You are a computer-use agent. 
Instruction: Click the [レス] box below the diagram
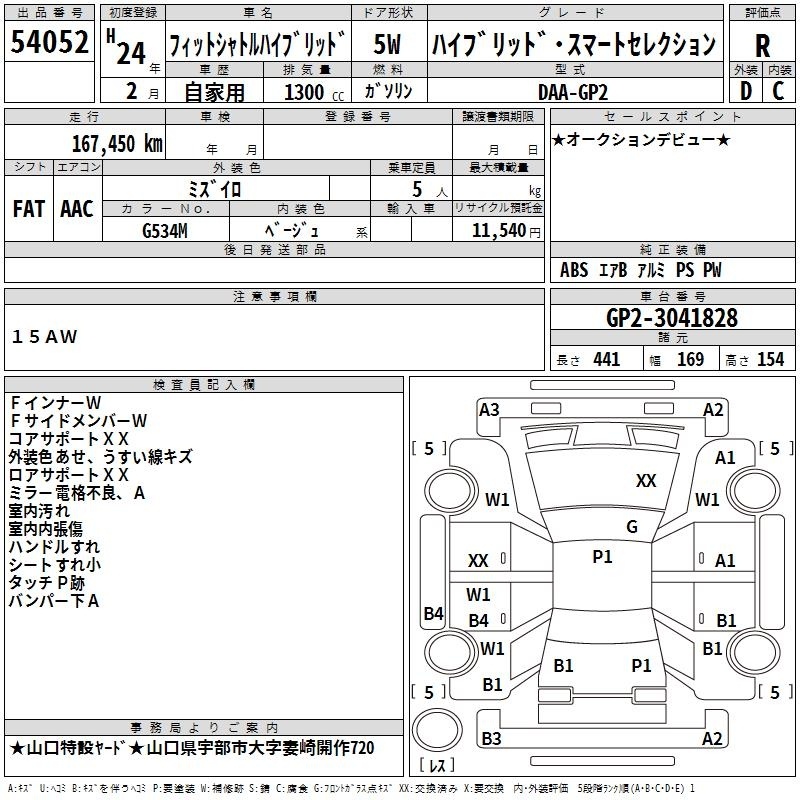[437, 767]
